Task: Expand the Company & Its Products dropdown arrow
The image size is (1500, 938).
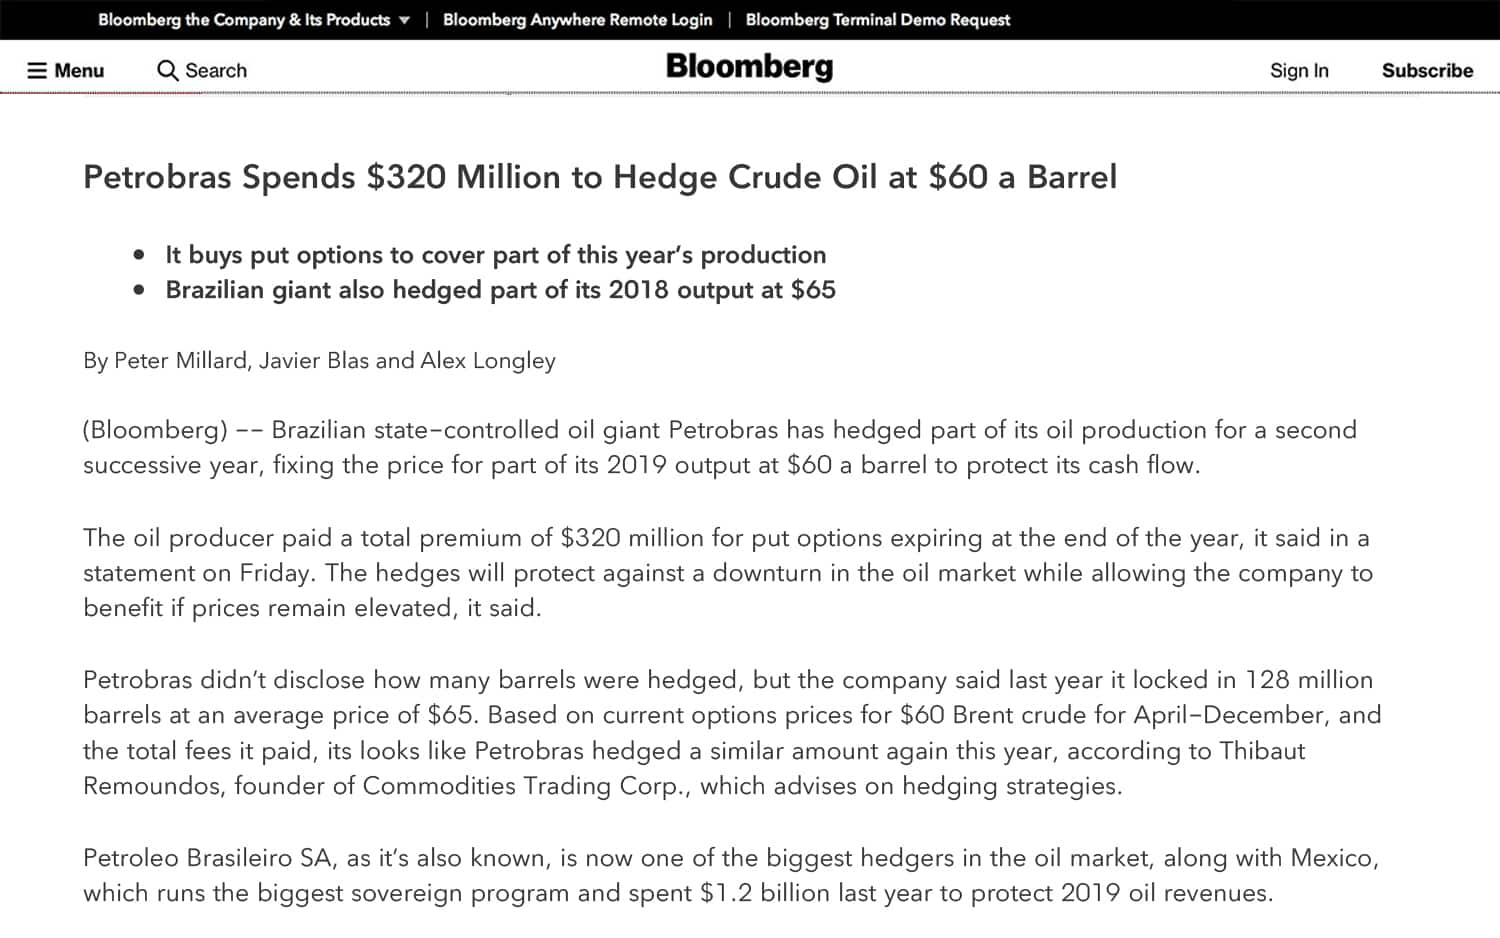Action: point(404,20)
